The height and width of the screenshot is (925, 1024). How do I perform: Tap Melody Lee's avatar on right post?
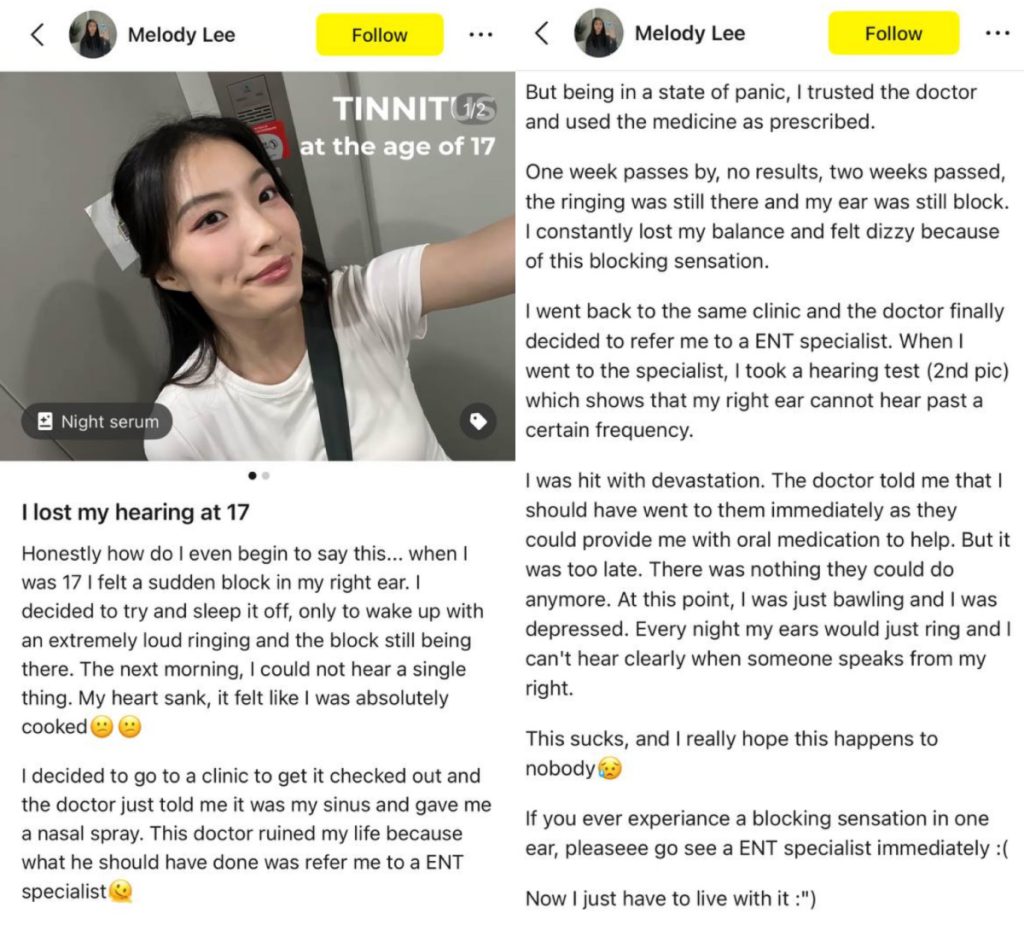pyautogui.click(x=598, y=33)
